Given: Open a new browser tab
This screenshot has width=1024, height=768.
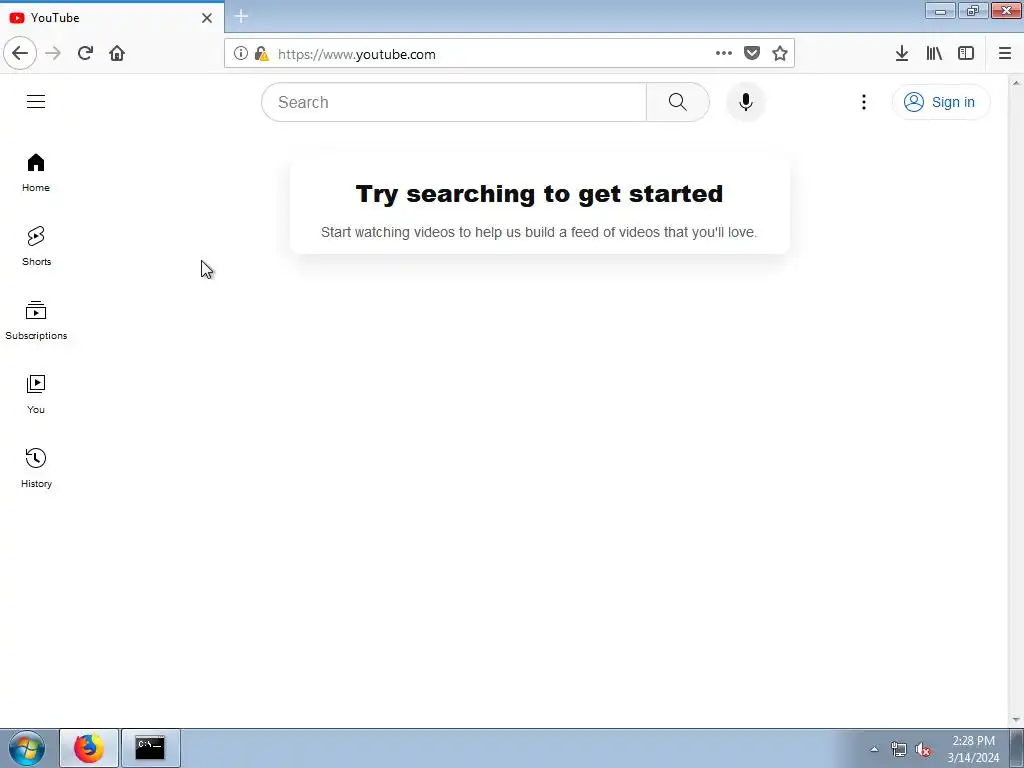Looking at the screenshot, I should 241,16.
